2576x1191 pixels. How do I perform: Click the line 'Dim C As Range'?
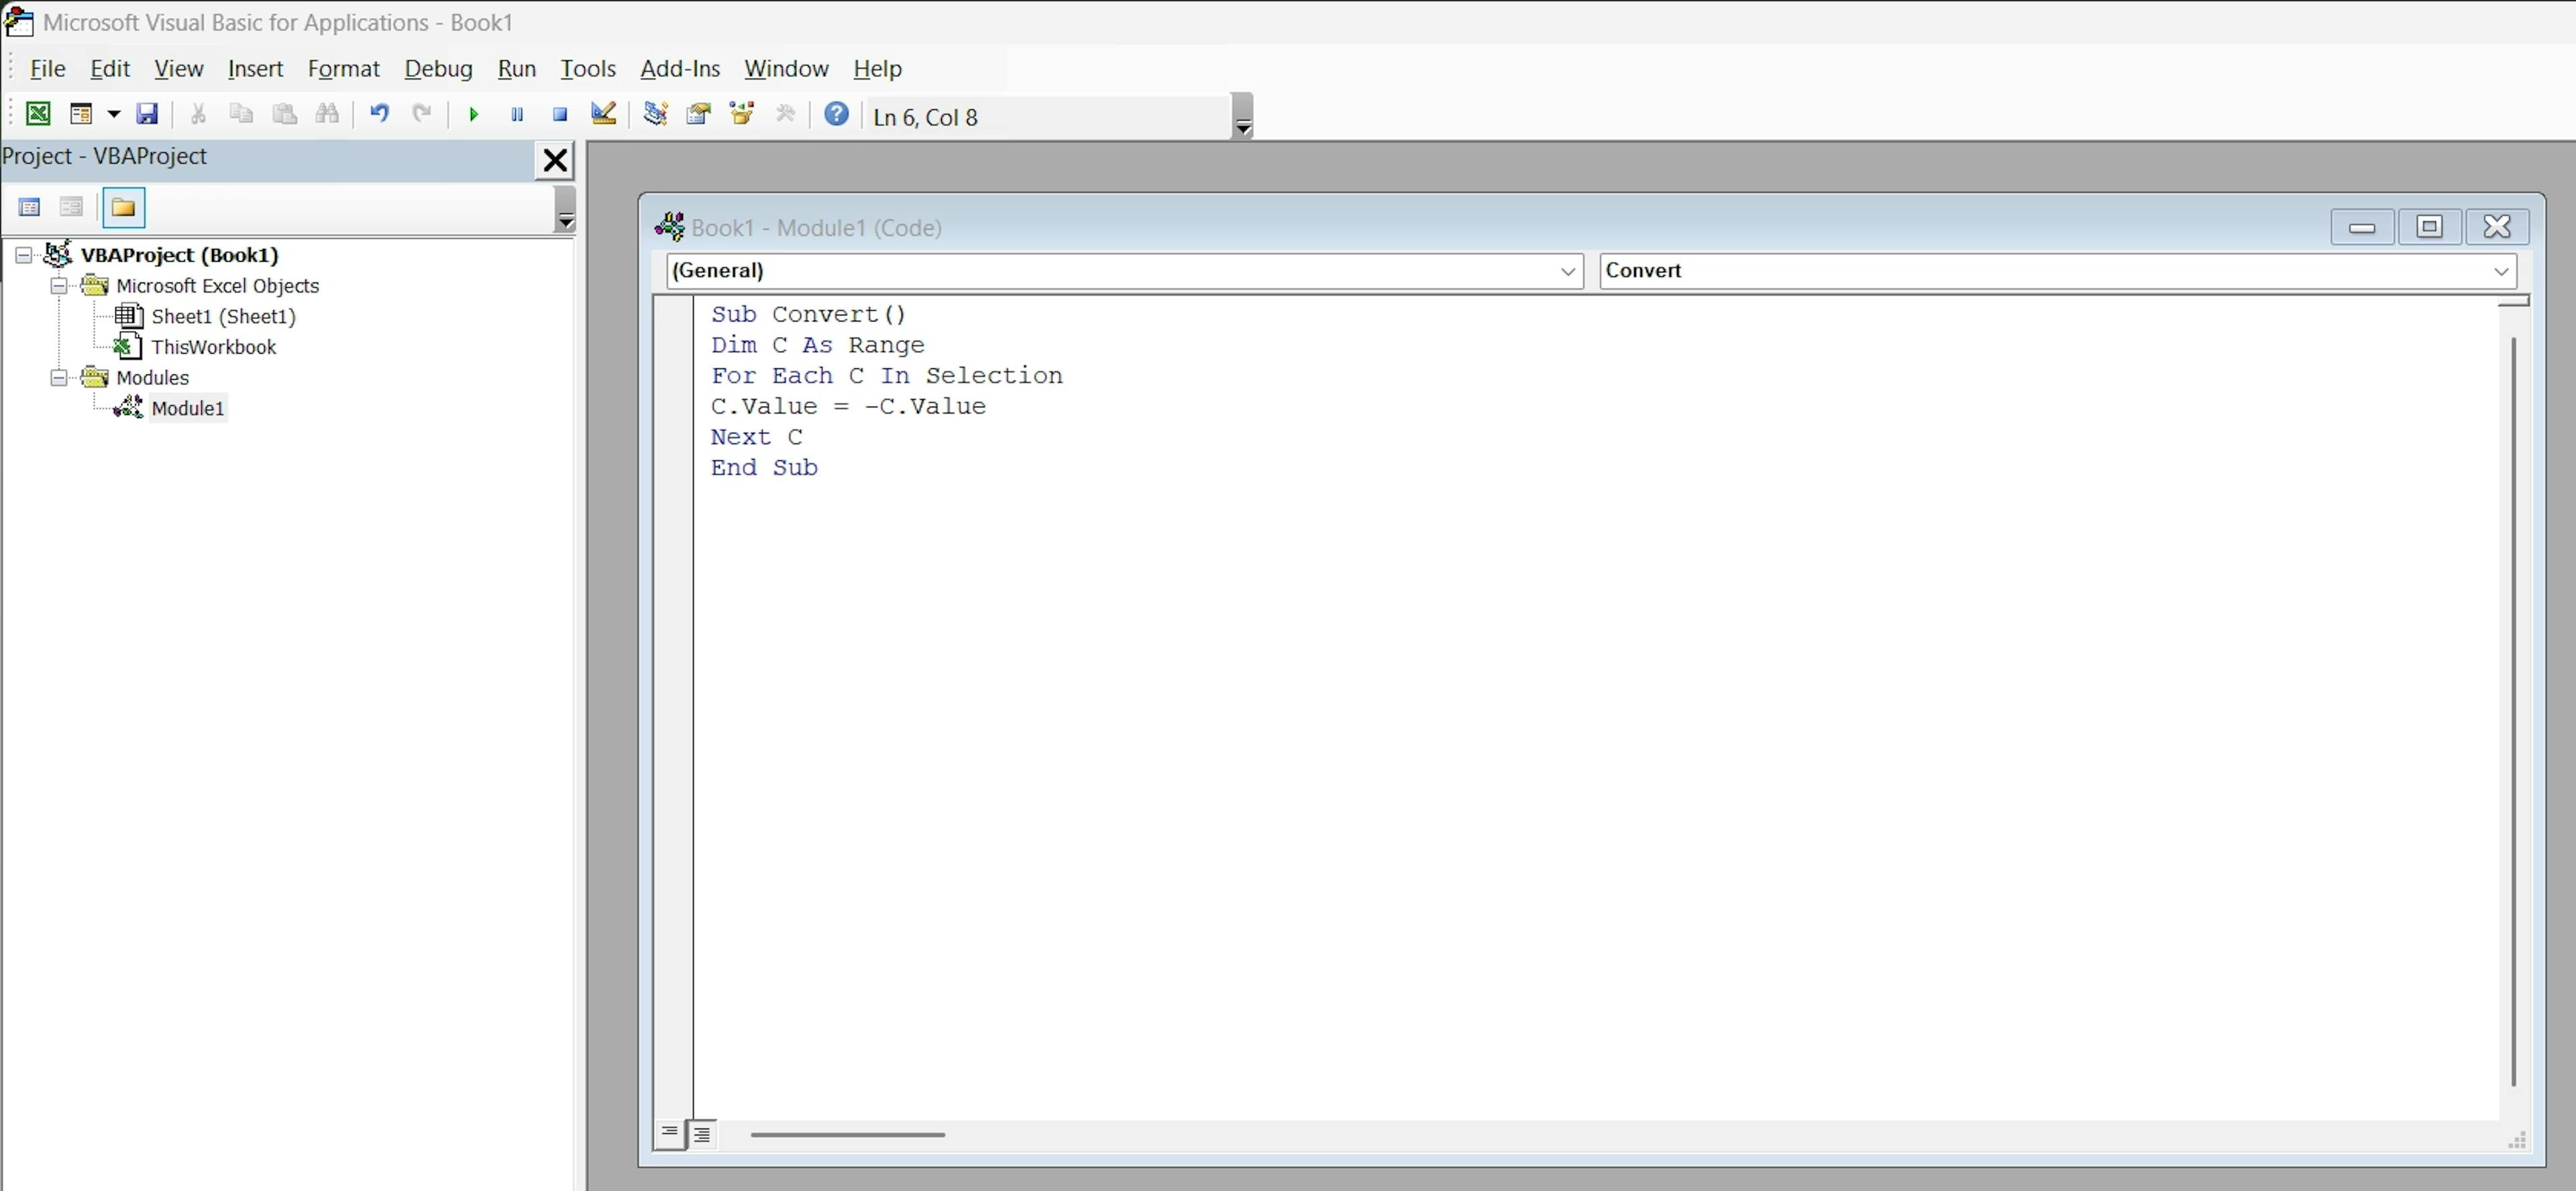818,345
